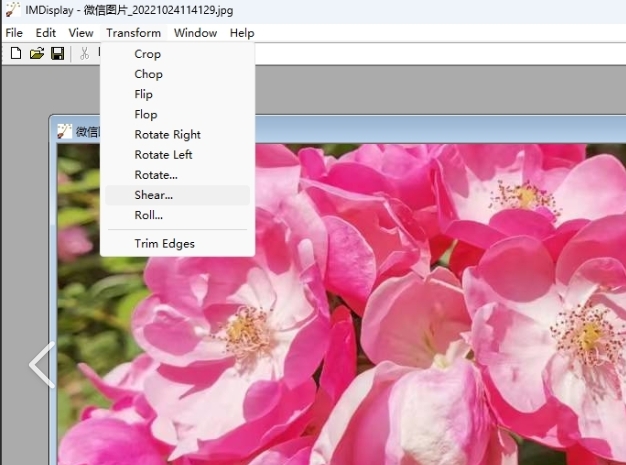Click the previous image left arrow

(42, 364)
